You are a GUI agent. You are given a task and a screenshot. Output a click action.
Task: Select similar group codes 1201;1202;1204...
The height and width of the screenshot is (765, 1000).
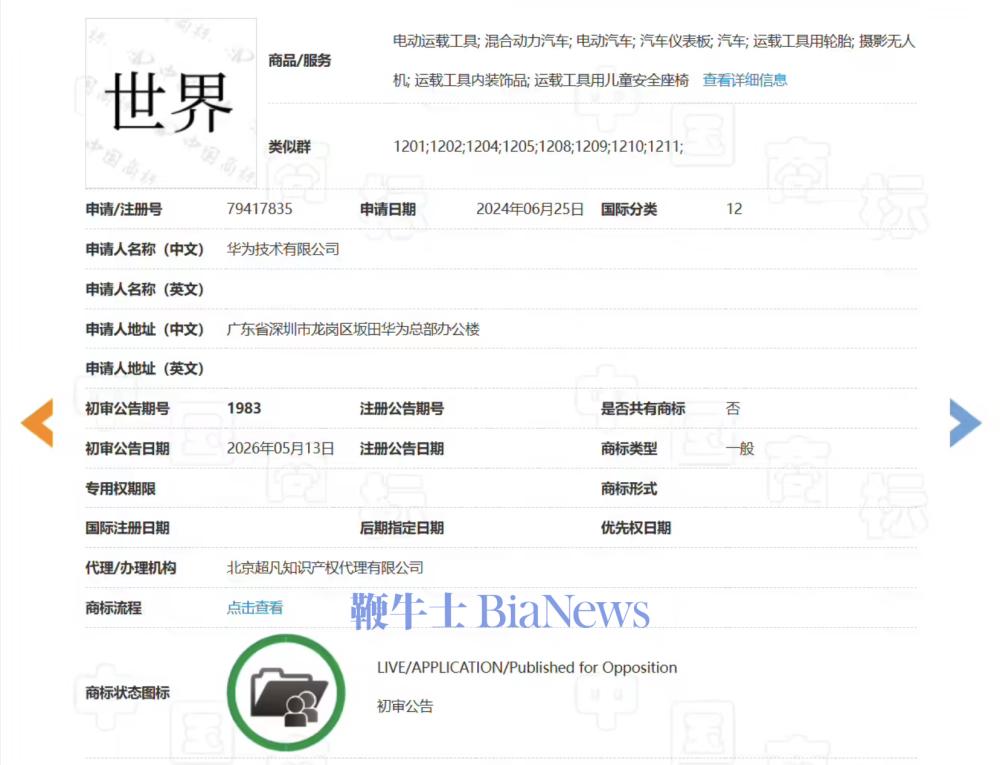click(x=446, y=147)
